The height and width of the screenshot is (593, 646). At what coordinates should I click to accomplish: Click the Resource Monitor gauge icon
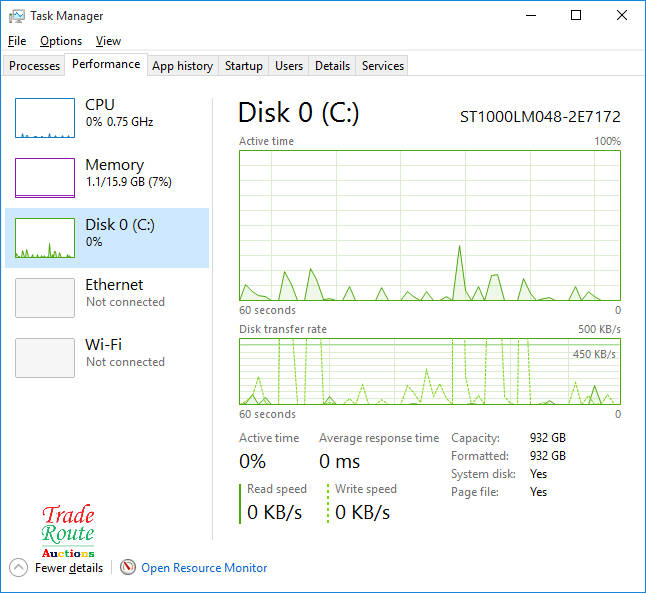click(x=128, y=567)
